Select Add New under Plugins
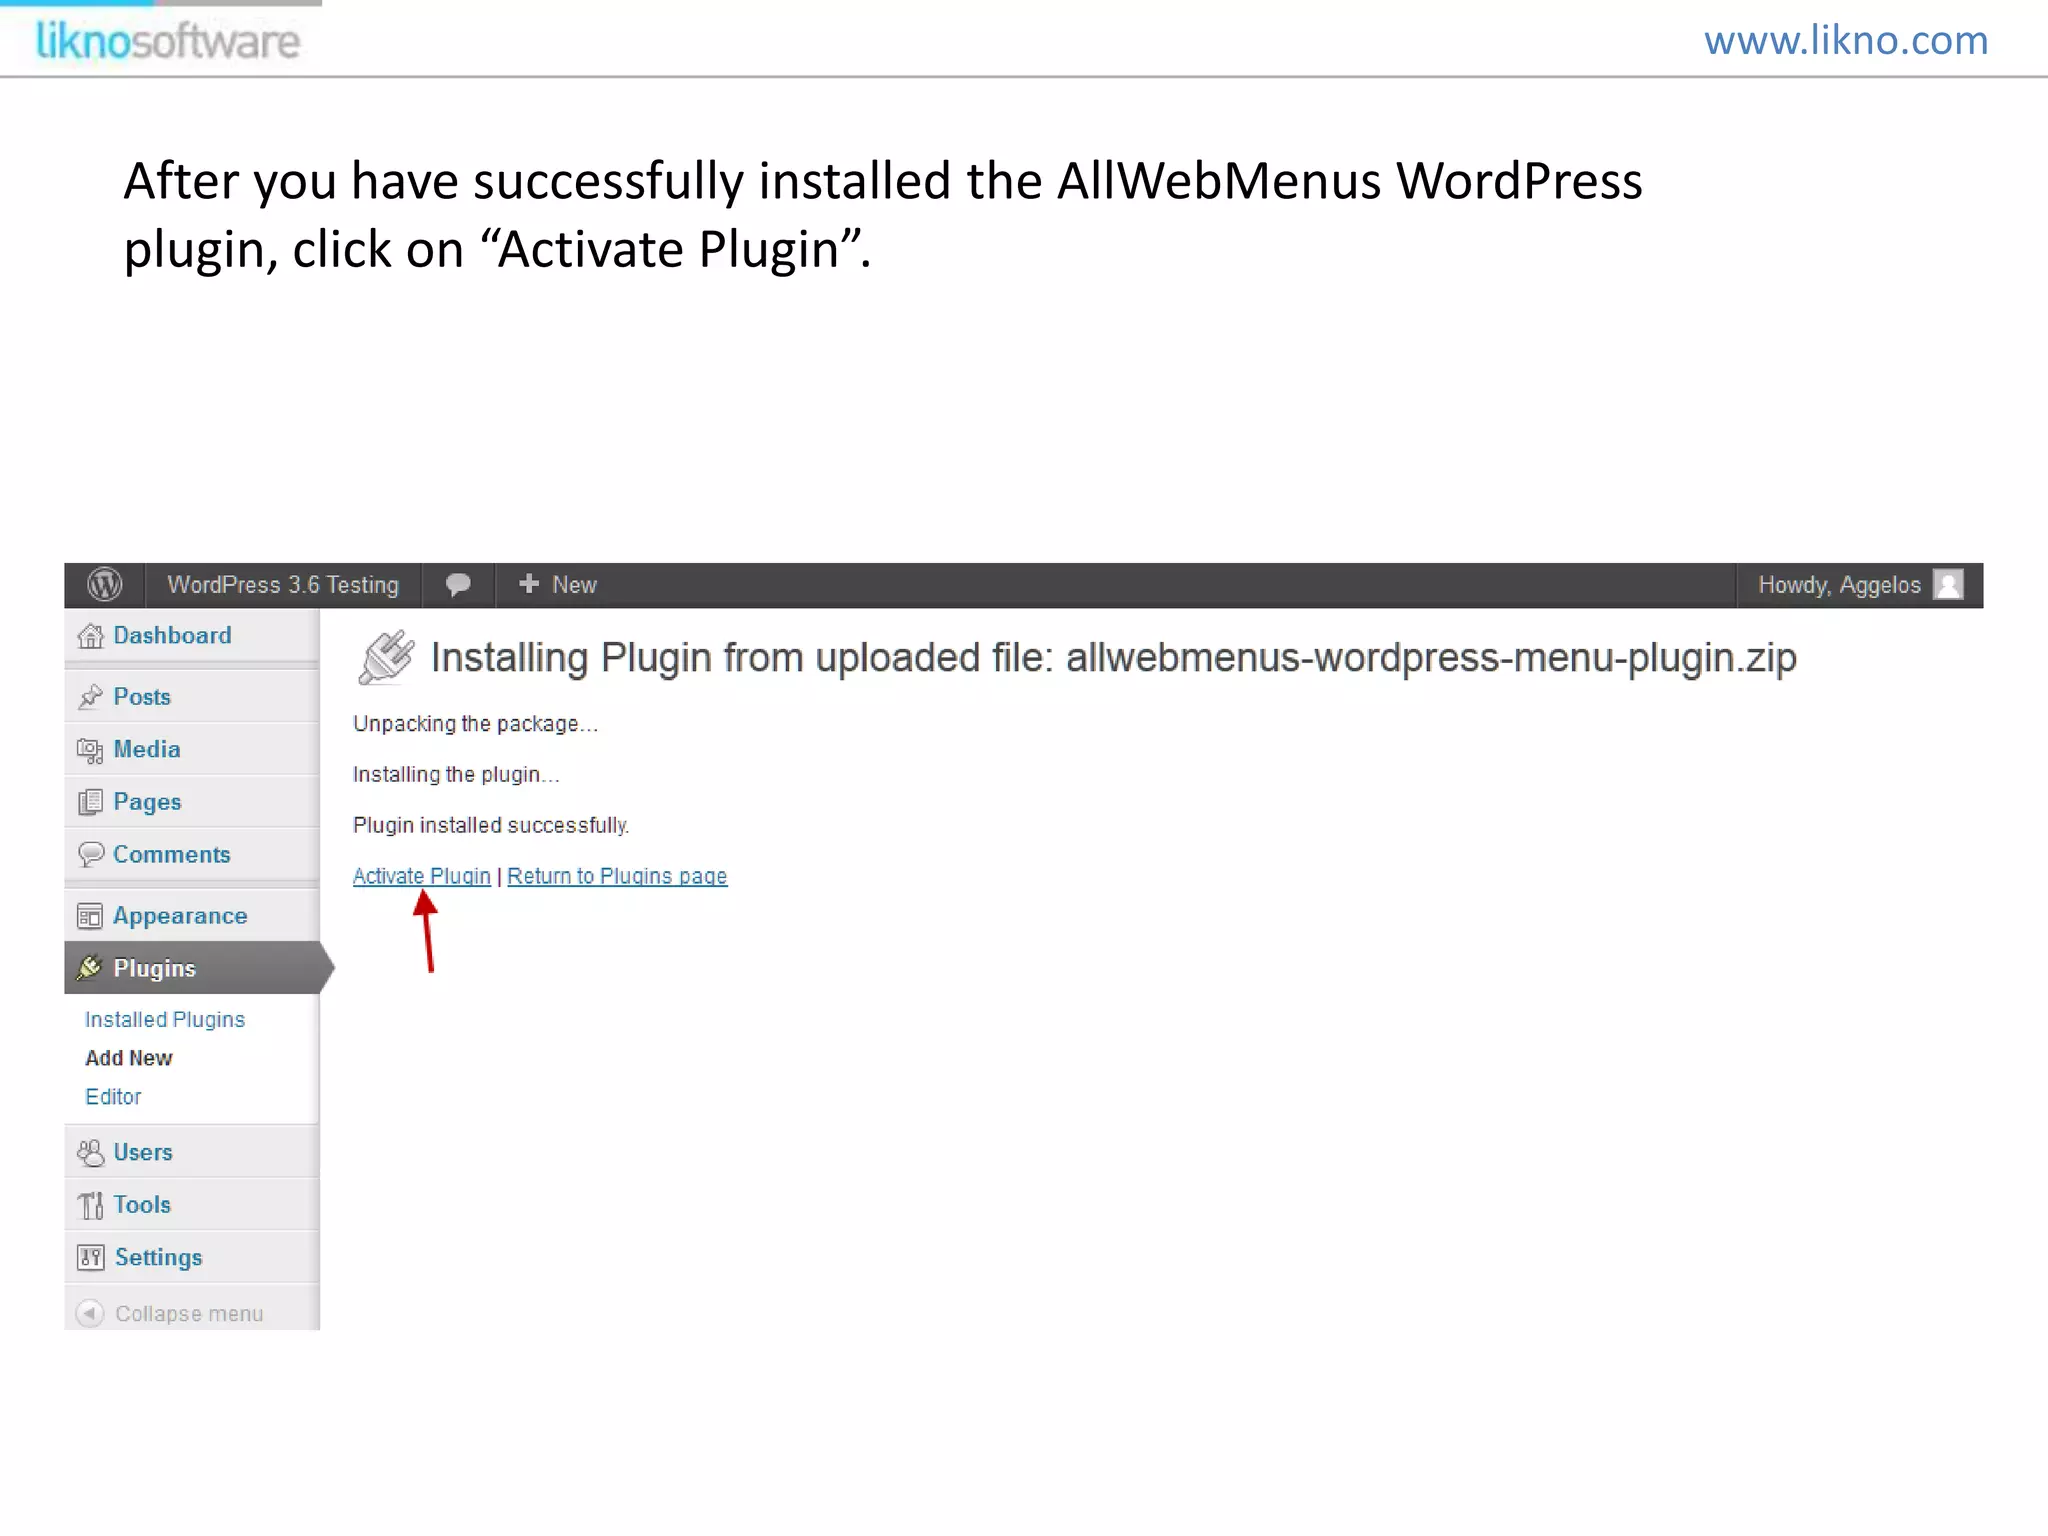2048x1536 pixels. [x=129, y=1058]
